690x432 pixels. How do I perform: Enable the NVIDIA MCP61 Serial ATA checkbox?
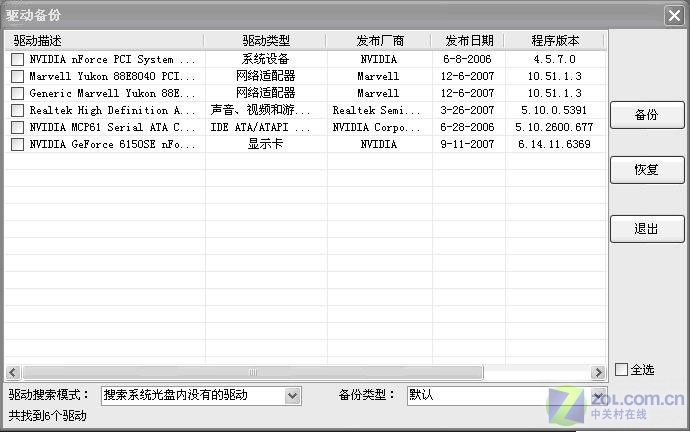[x=17, y=128]
